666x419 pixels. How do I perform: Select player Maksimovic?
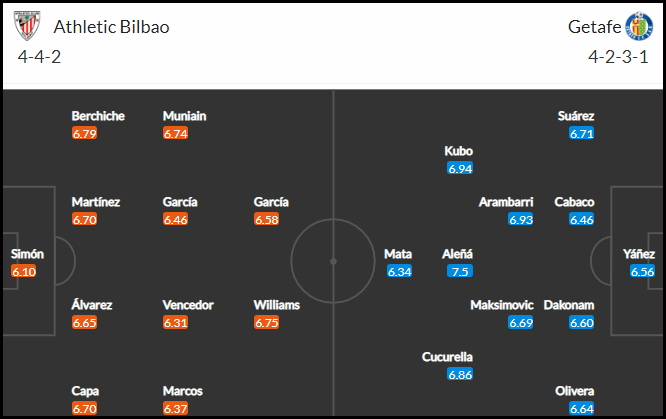click(x=502, y=305)
